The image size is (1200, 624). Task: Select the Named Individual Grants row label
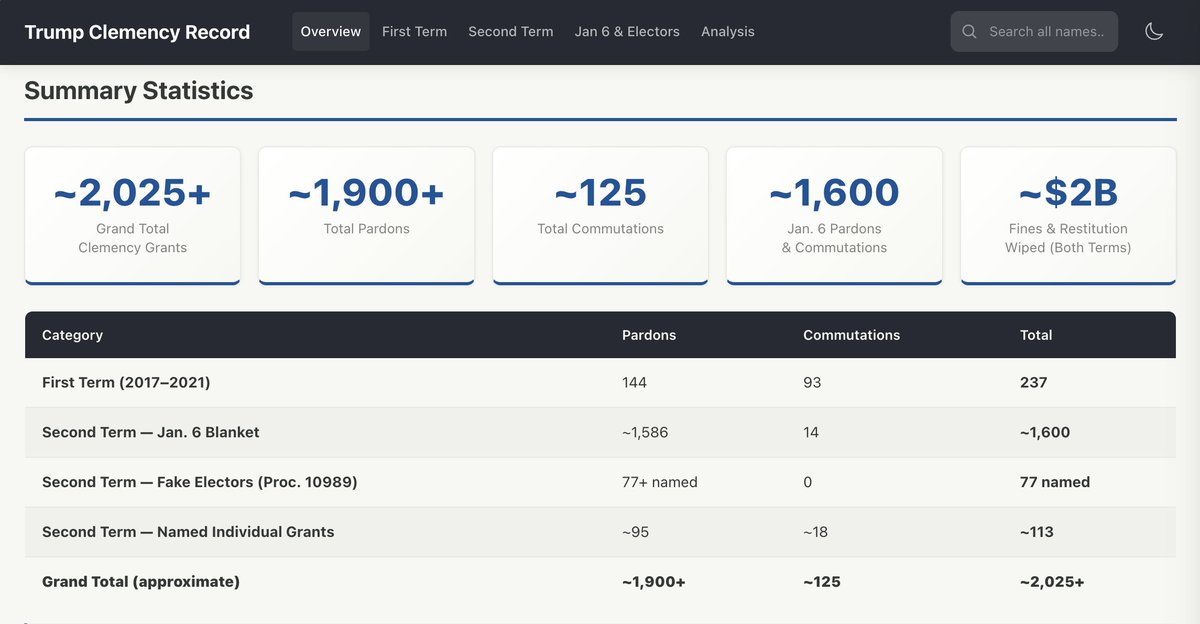click(188, 532)
